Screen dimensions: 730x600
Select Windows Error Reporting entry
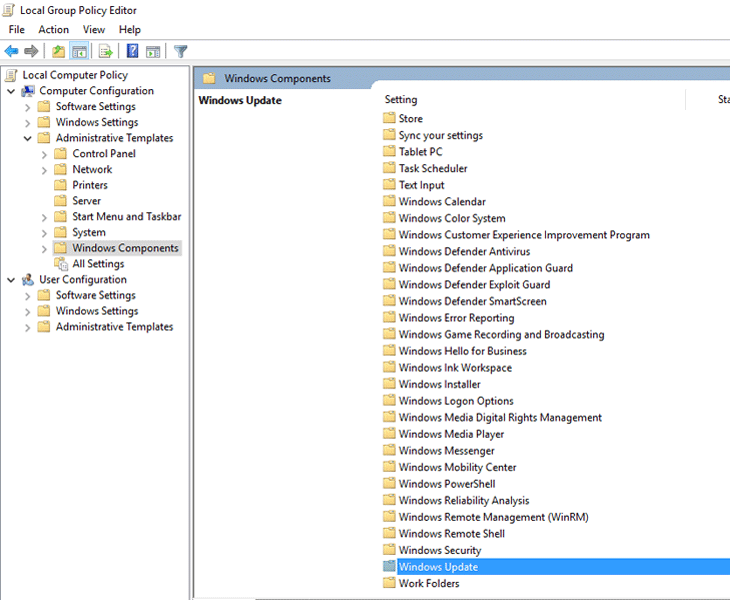[x=456, y=318]
